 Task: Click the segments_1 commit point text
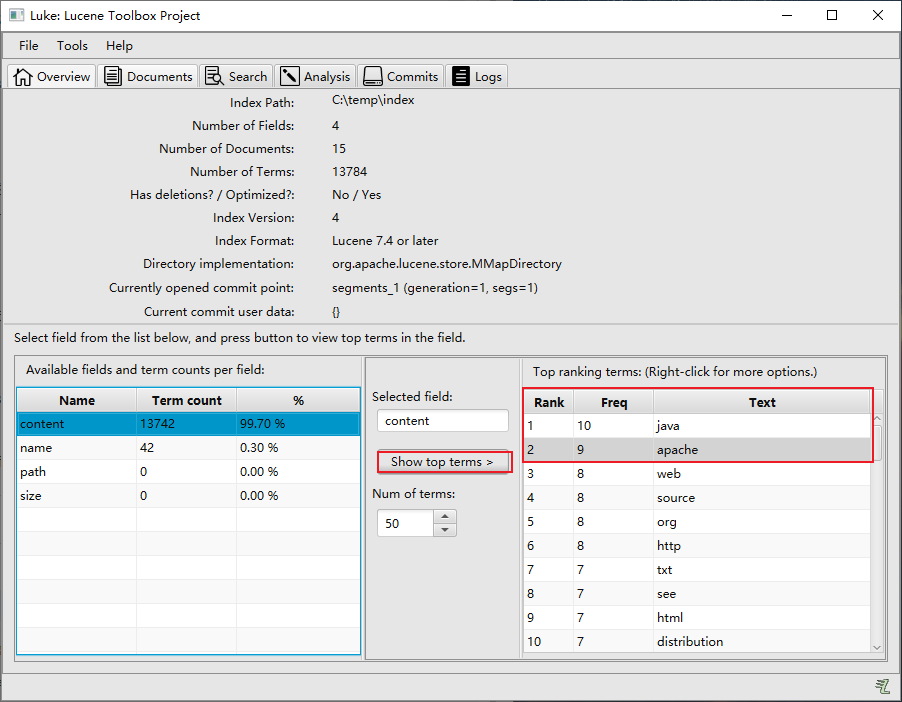point(434,288)
